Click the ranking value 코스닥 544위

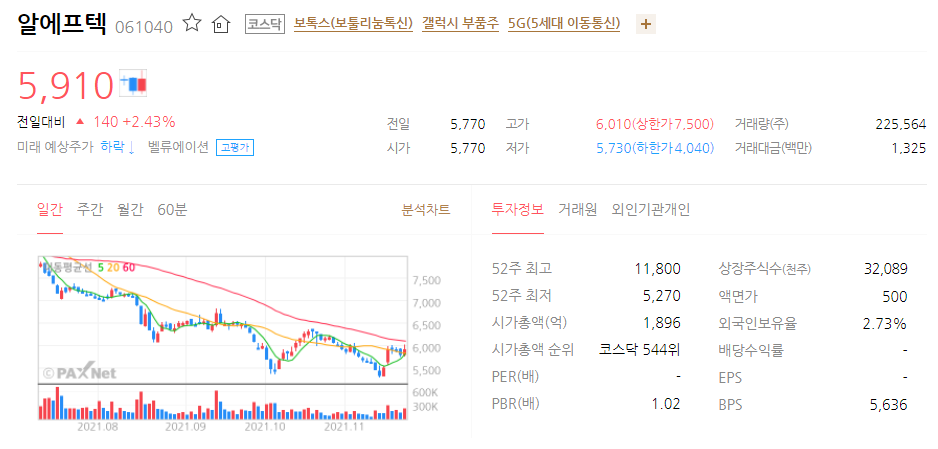pos(639,350)
